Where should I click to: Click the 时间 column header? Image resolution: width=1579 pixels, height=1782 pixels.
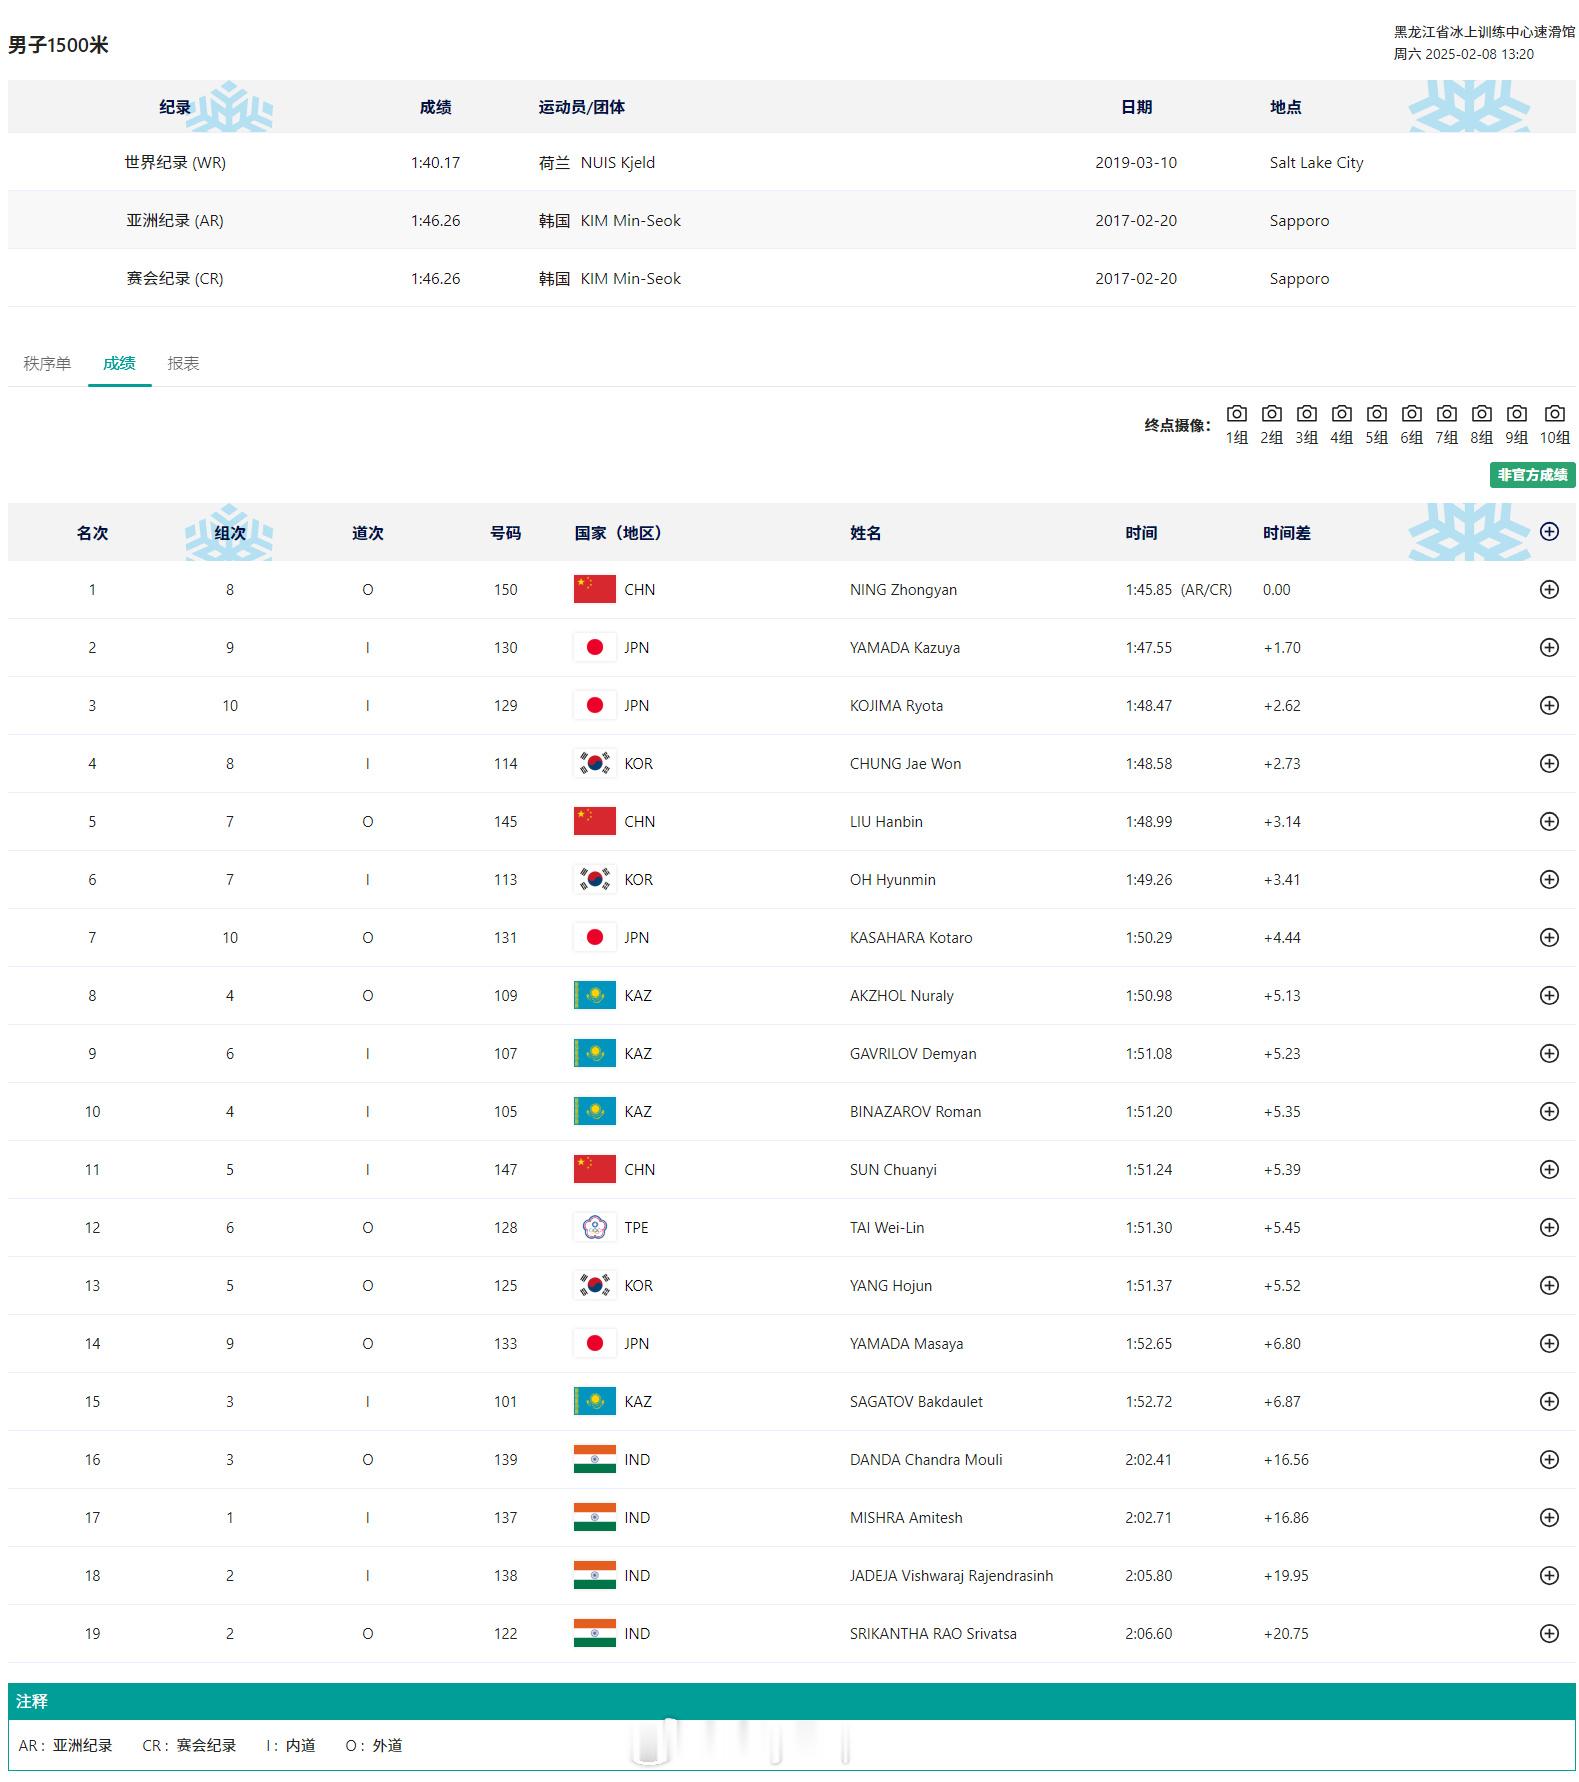click(x=1141, y=533)
